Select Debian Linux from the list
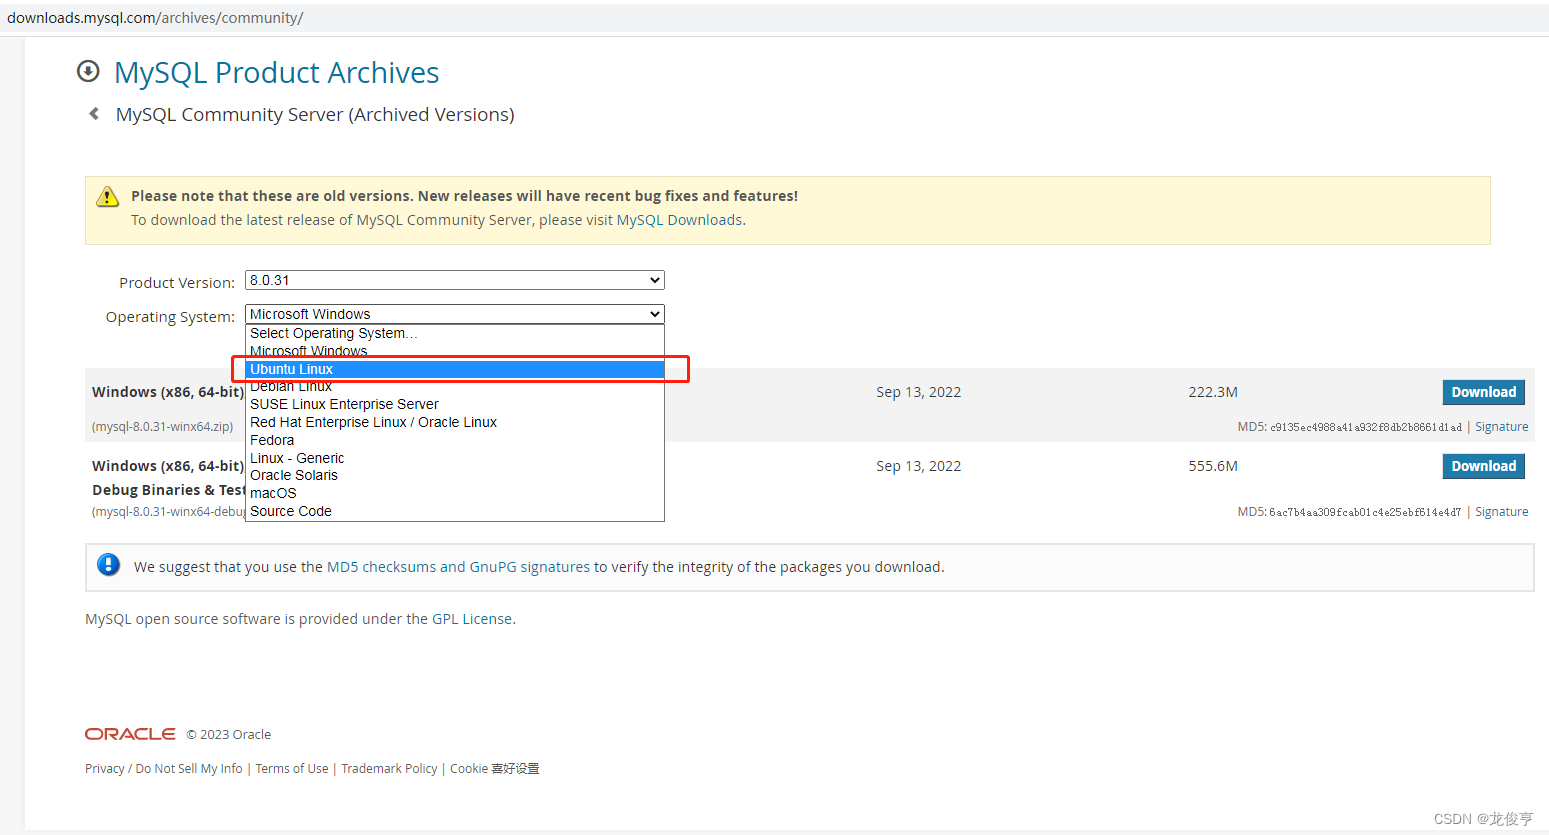1549x835 pixels. [455, 386]
